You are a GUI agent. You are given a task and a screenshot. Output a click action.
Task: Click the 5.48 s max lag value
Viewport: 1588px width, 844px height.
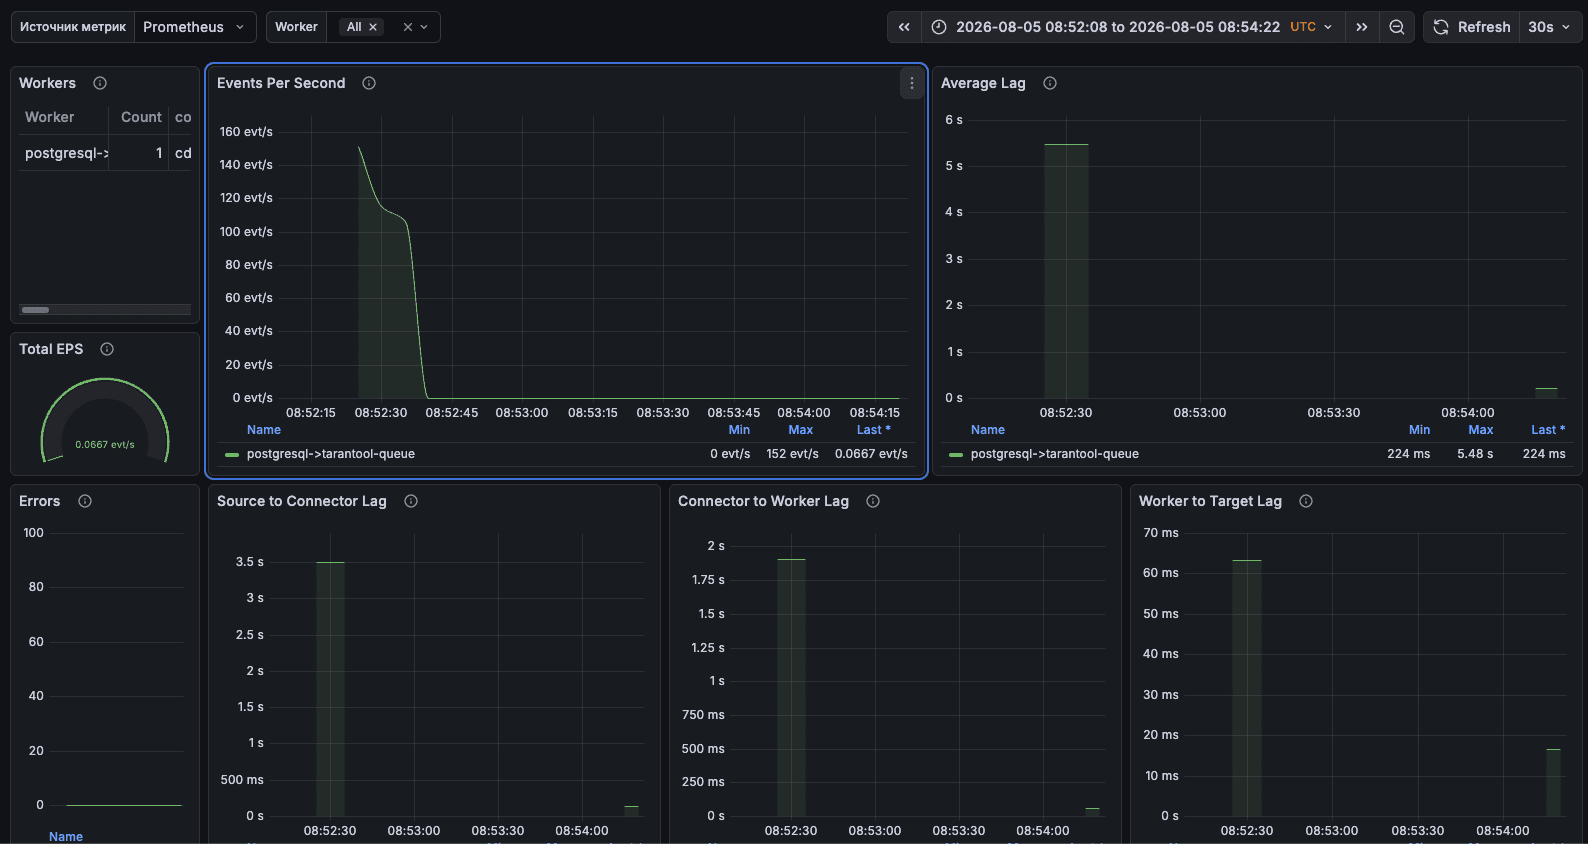pos(1475,454)
